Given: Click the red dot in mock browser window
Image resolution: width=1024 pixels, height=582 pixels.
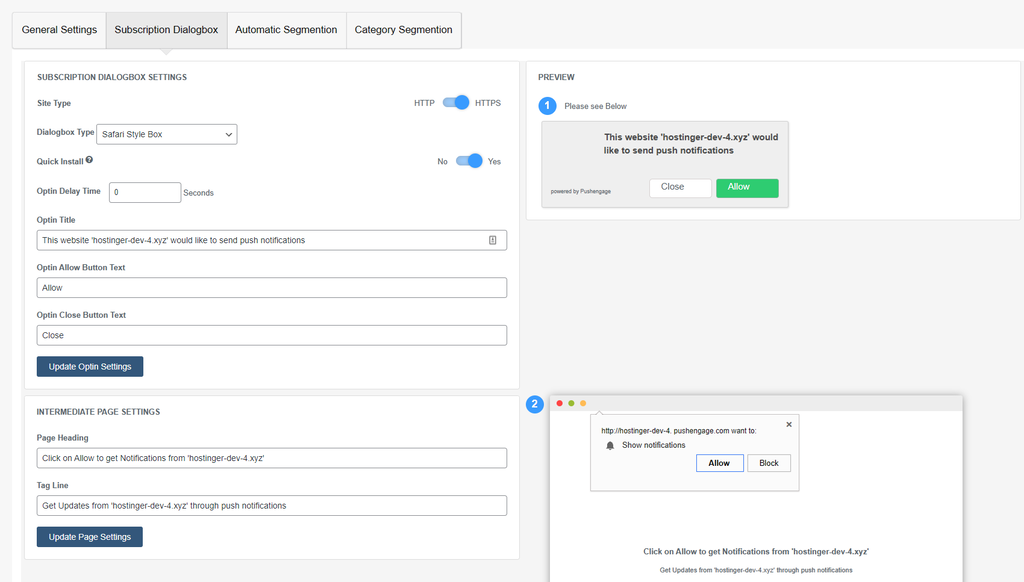Looking at the screenshot, I should 559,403.
